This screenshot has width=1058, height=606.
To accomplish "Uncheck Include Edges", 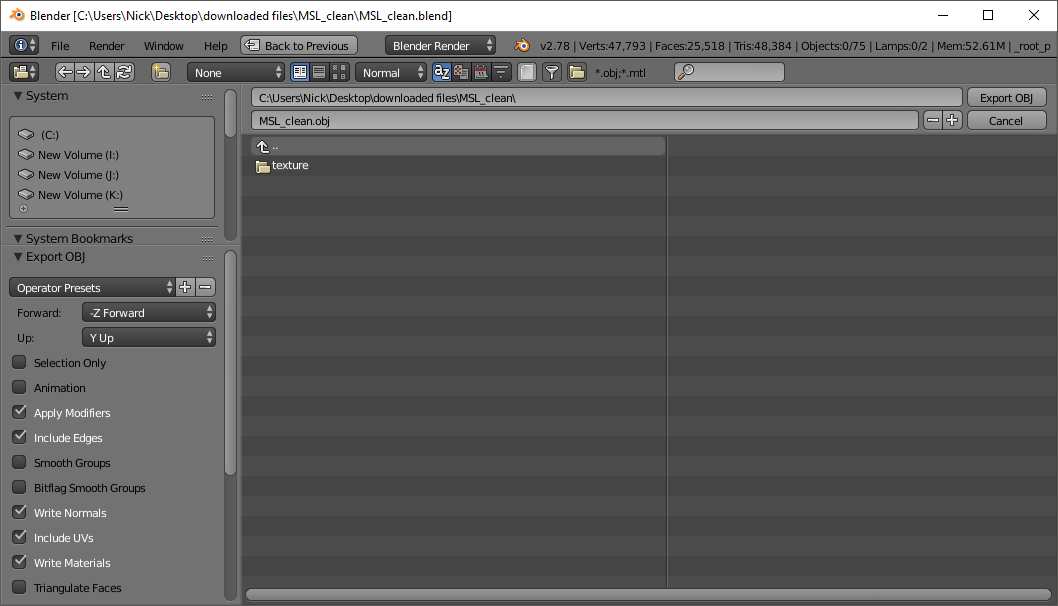I will coord(20,437).
